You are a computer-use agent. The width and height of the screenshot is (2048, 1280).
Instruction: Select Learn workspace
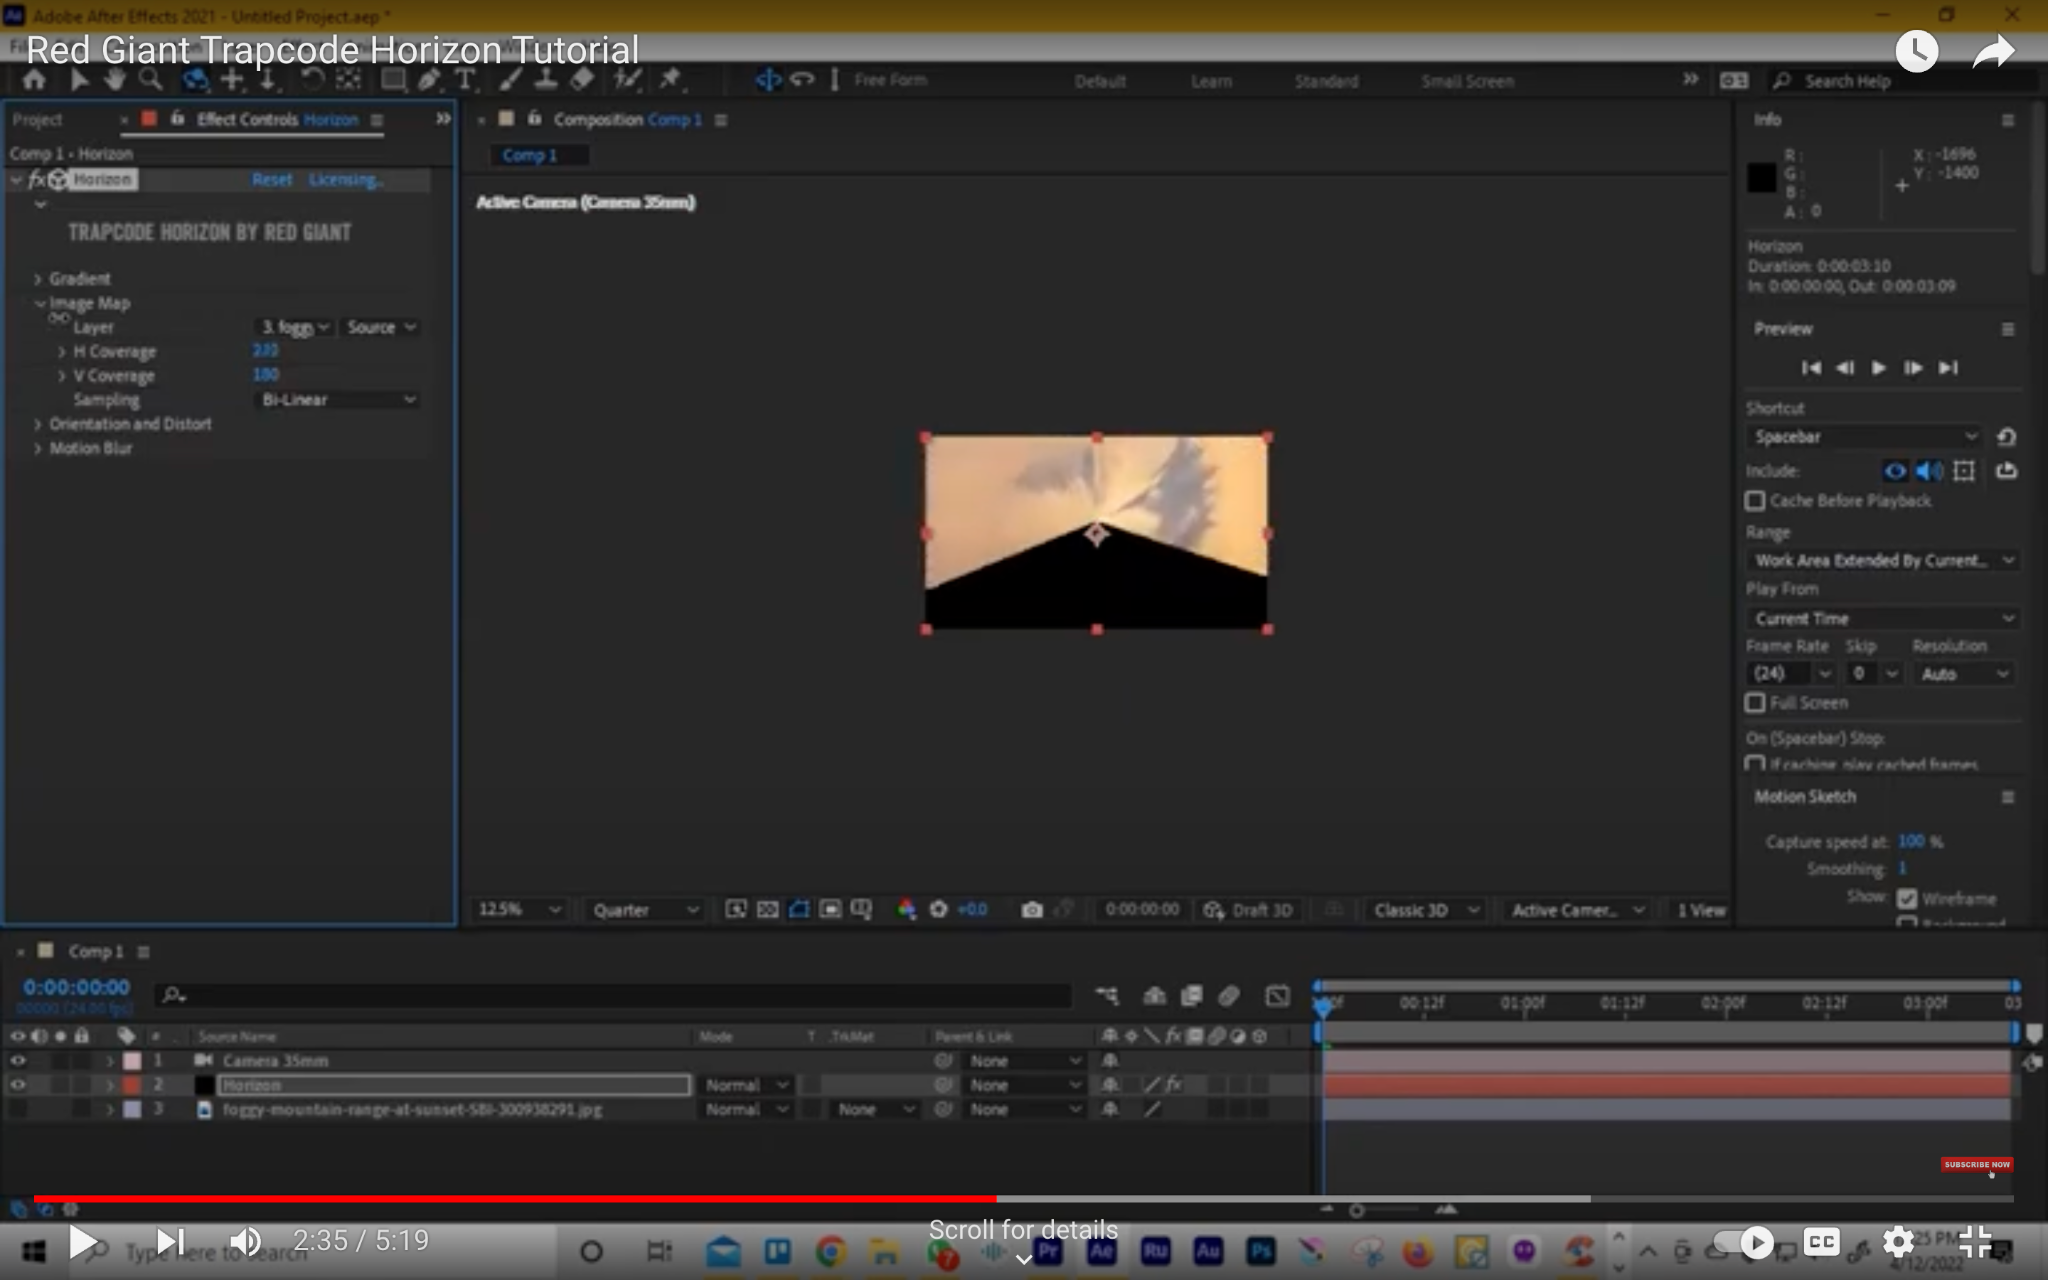click(1211, 81)
